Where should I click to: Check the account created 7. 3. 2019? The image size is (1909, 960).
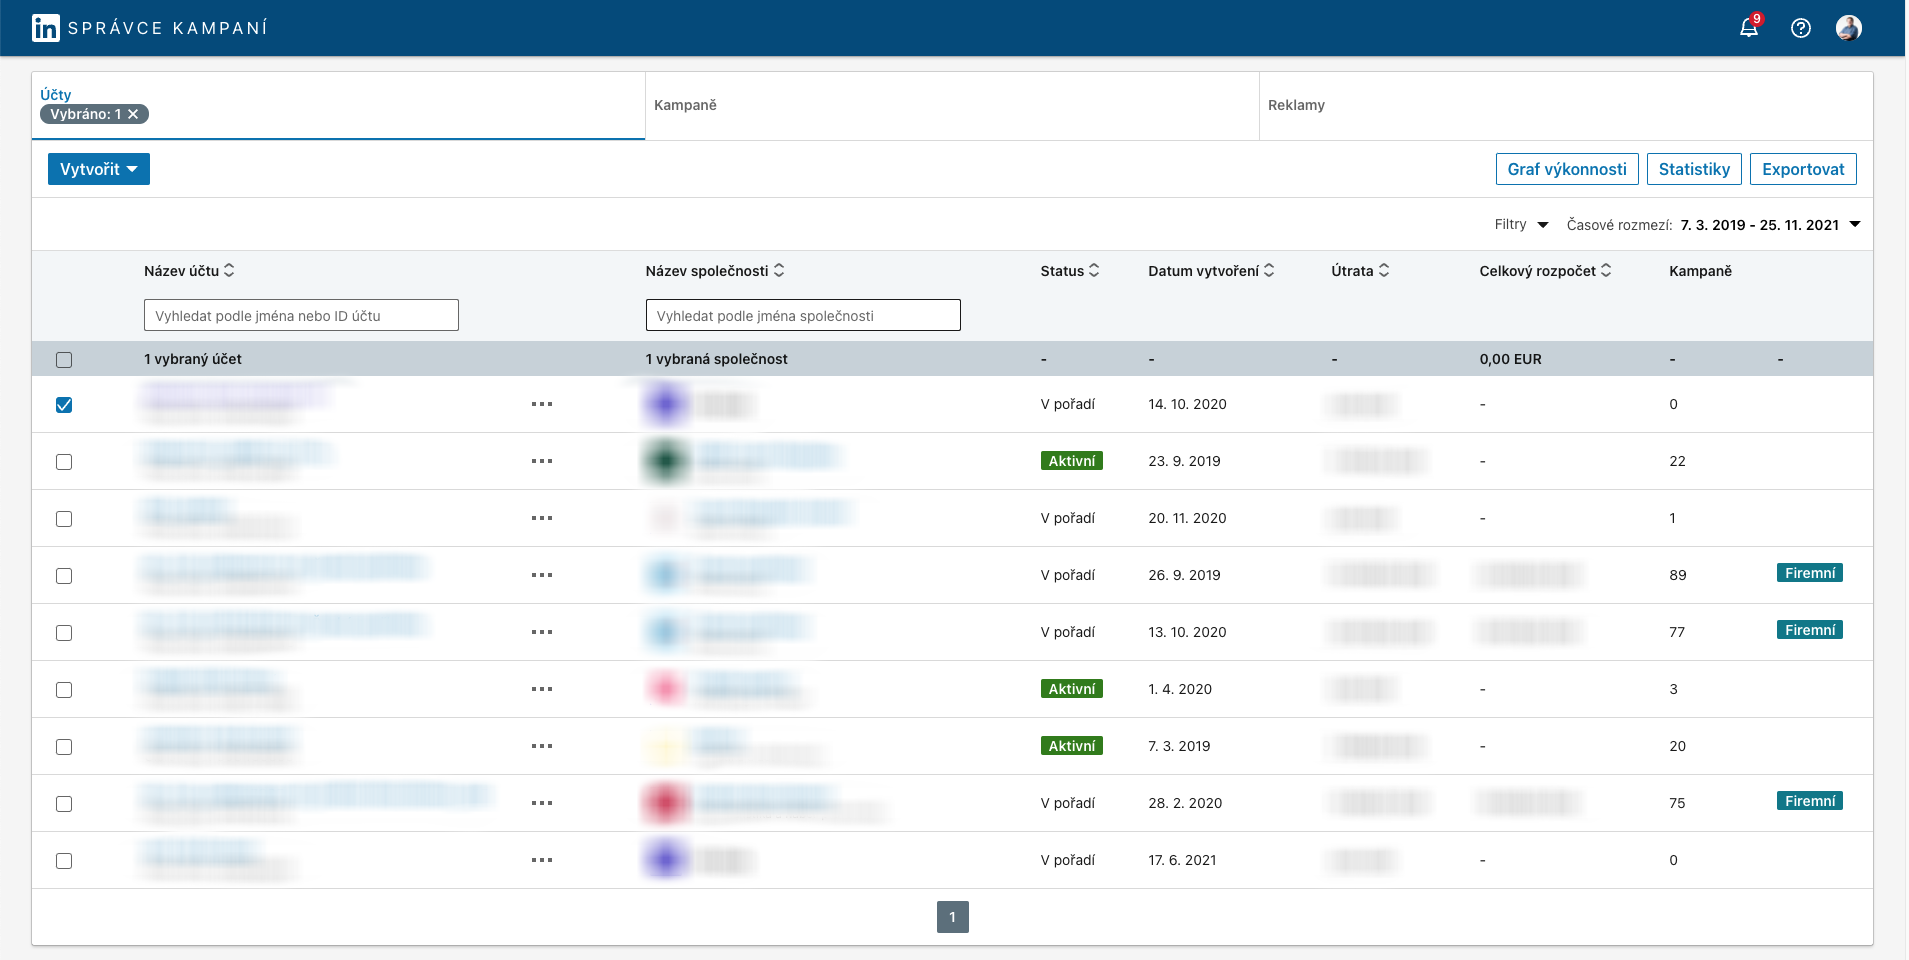point(64,747)
